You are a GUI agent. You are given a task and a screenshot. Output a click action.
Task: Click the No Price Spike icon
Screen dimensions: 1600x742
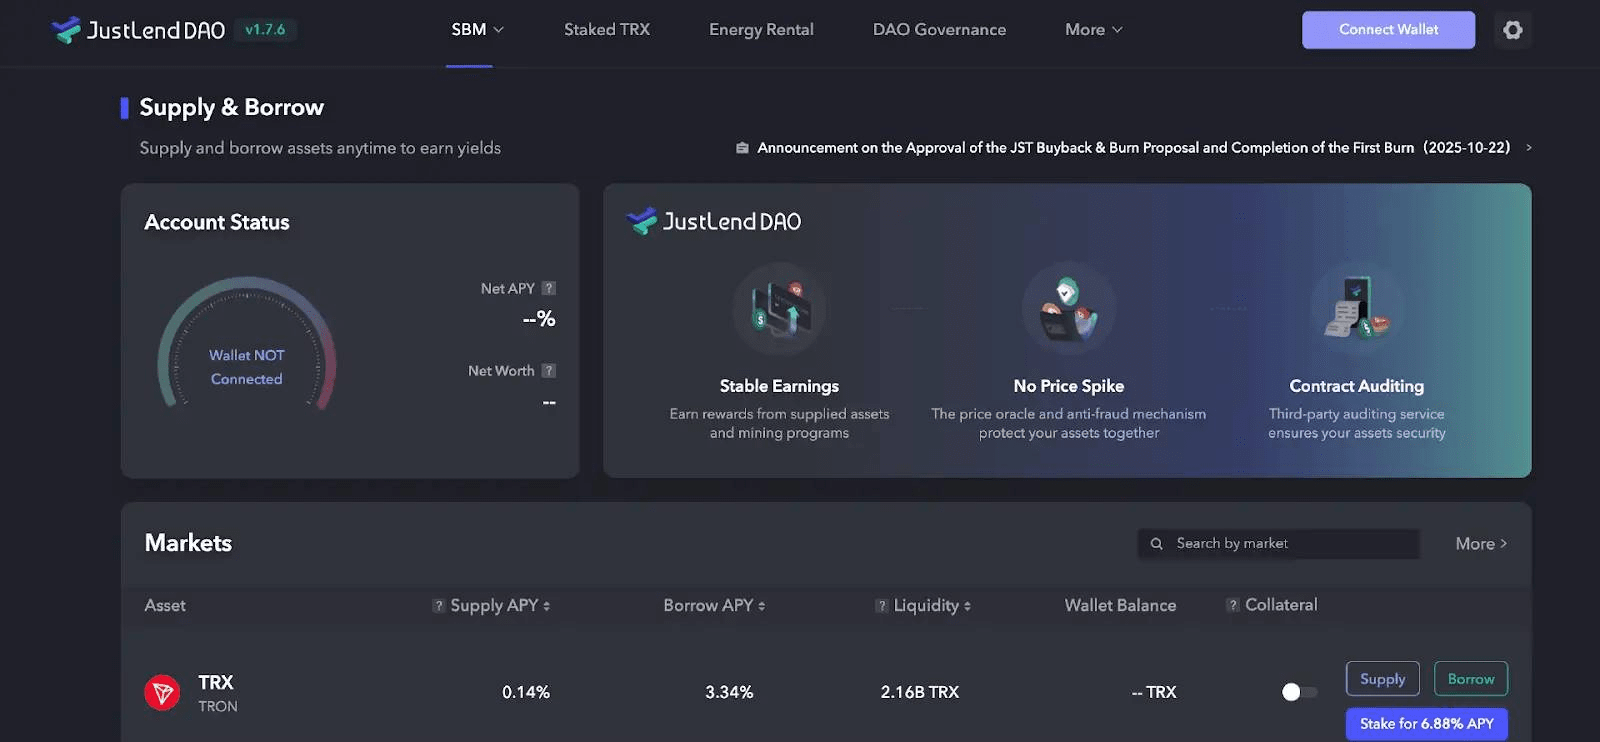pos(1068,309)
